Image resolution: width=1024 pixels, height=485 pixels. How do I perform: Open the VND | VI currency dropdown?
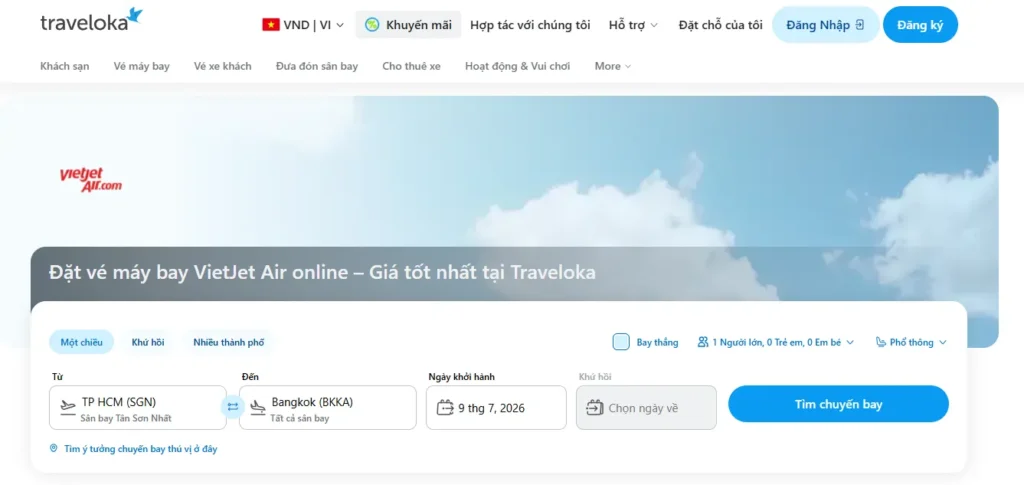[x=303, y=25]
